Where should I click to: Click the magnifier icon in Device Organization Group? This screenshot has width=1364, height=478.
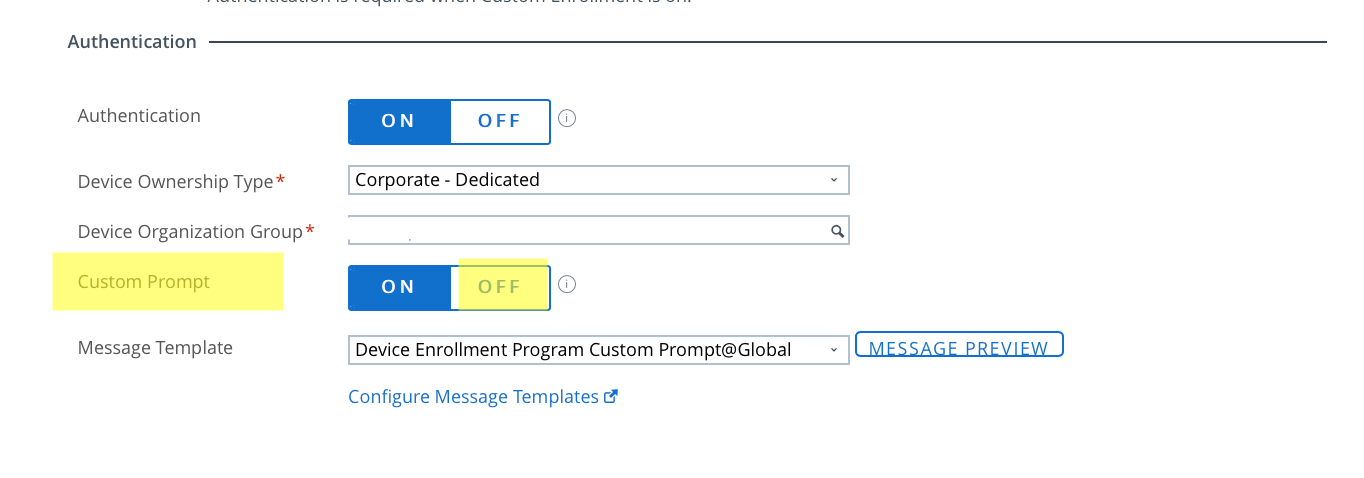click(x=837, y=231)
